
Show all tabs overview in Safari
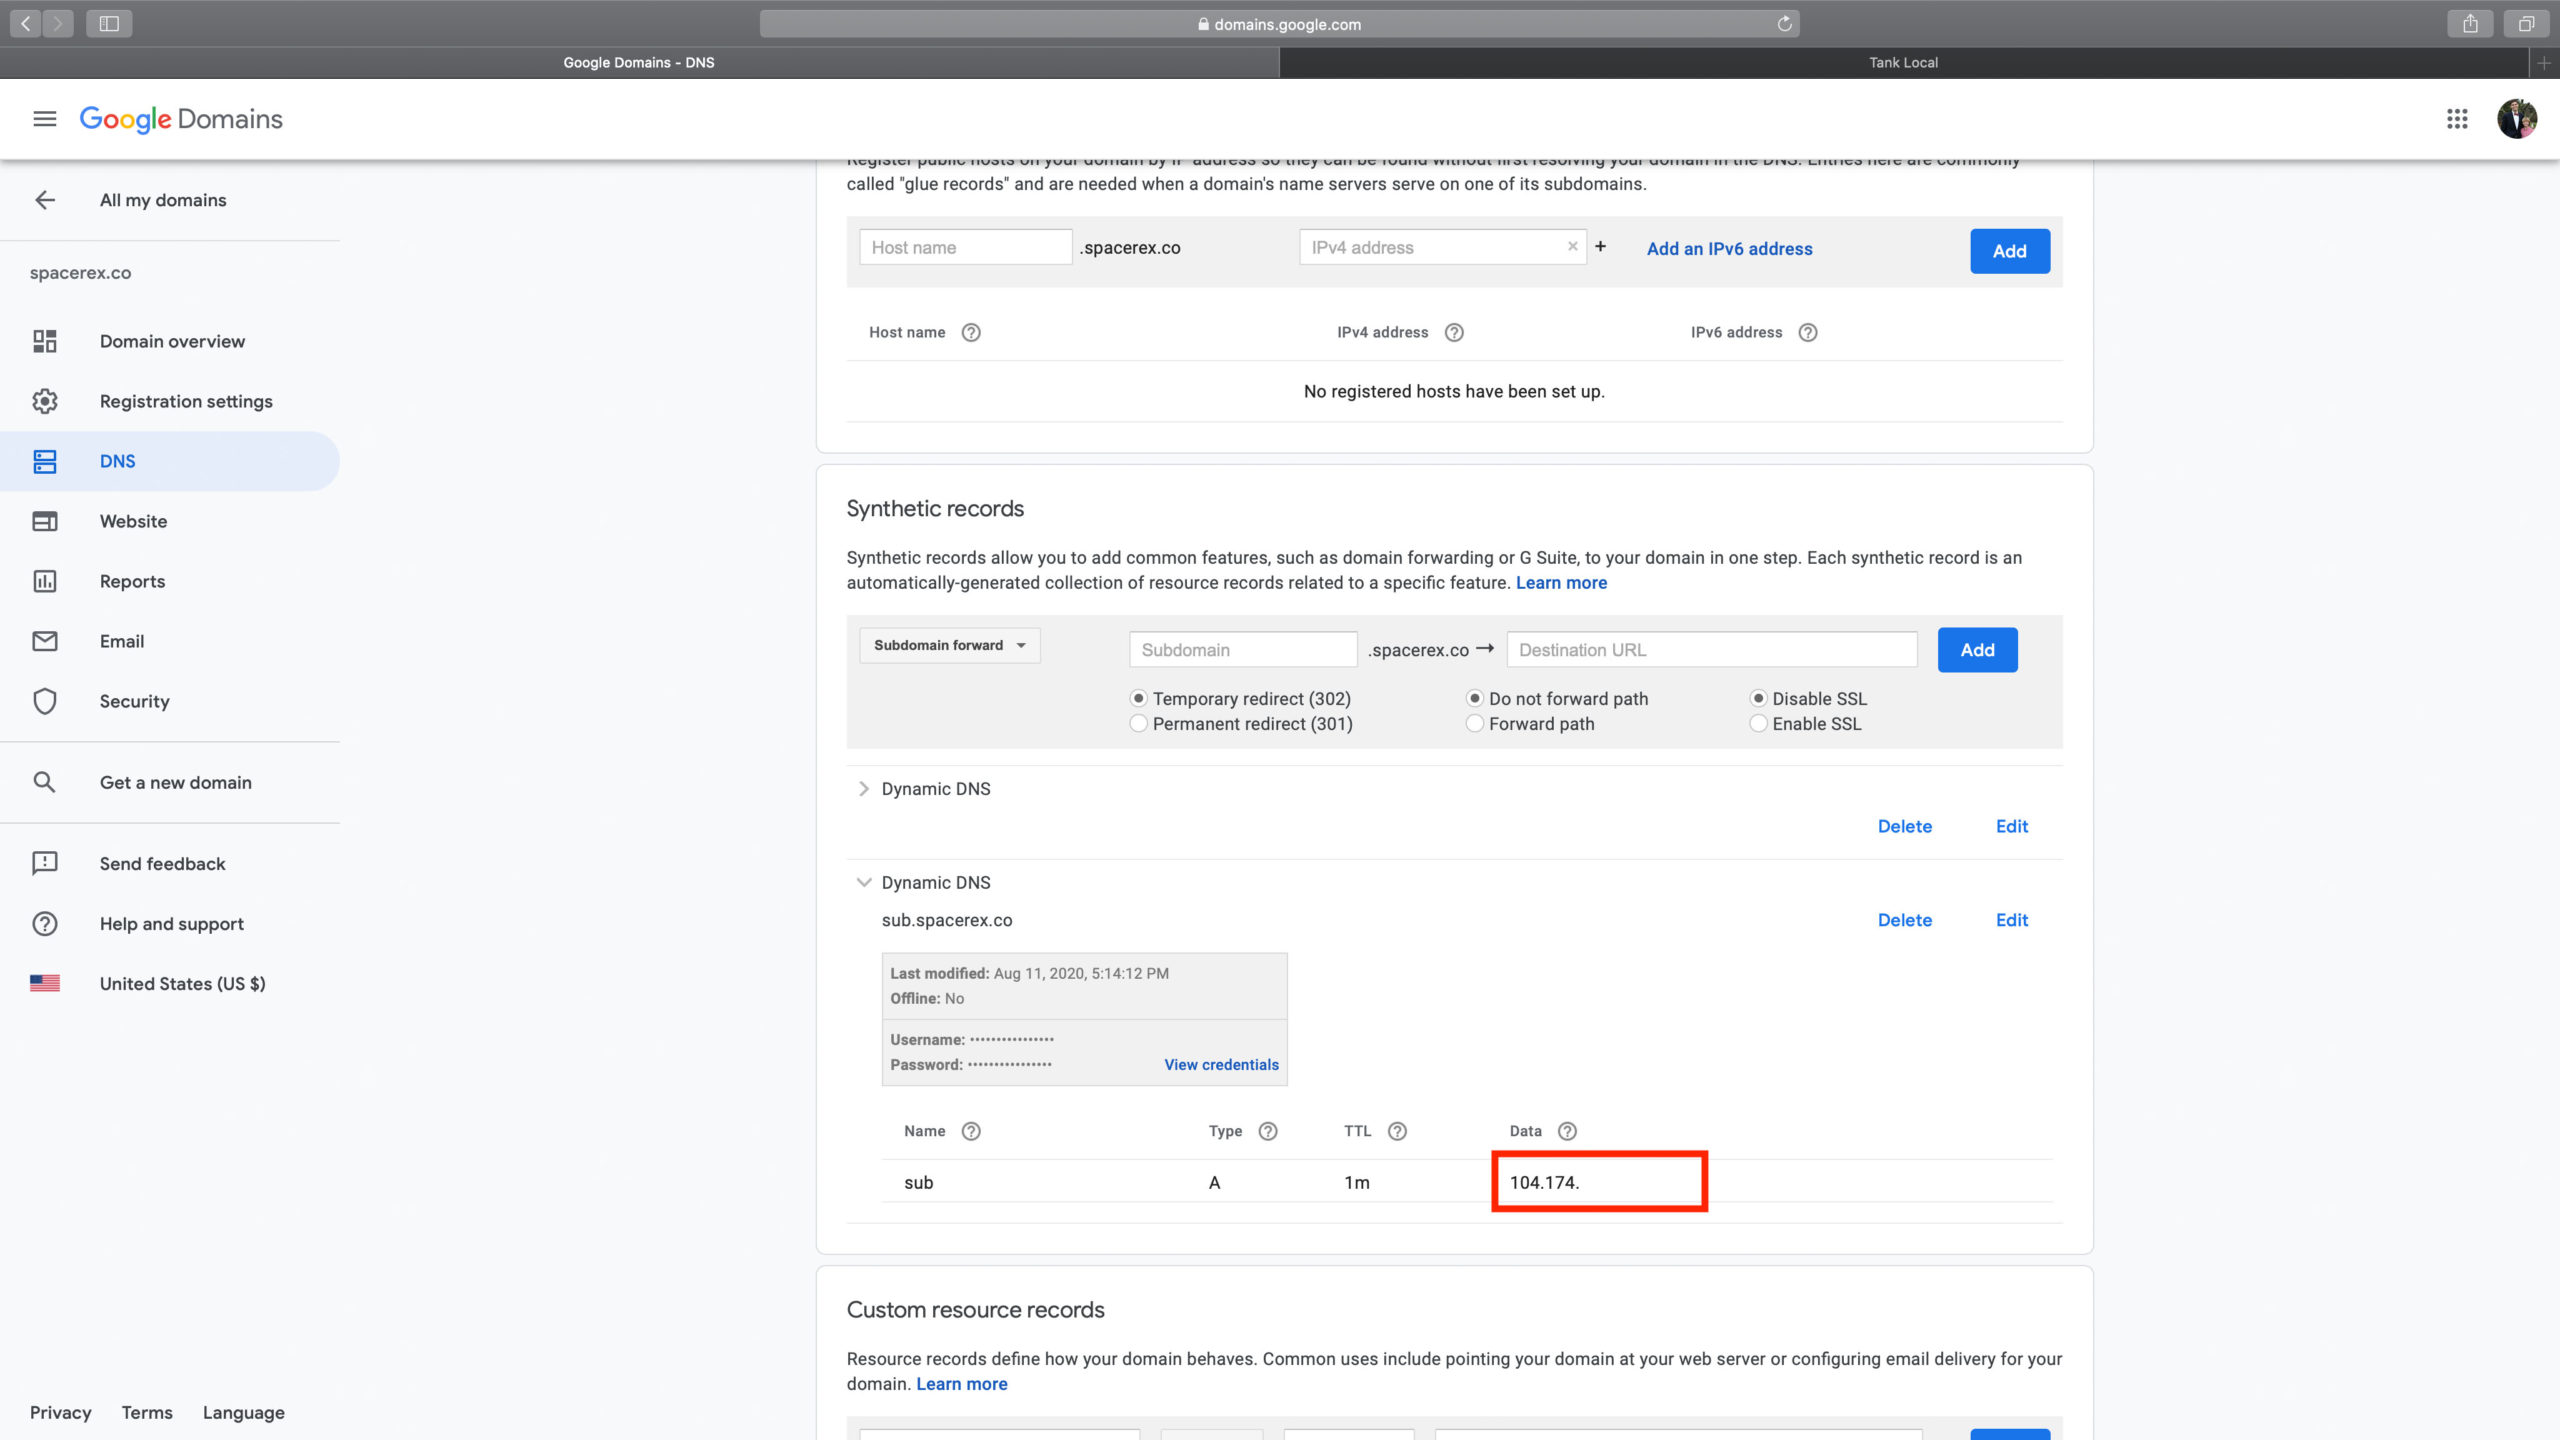(2526, 23)
